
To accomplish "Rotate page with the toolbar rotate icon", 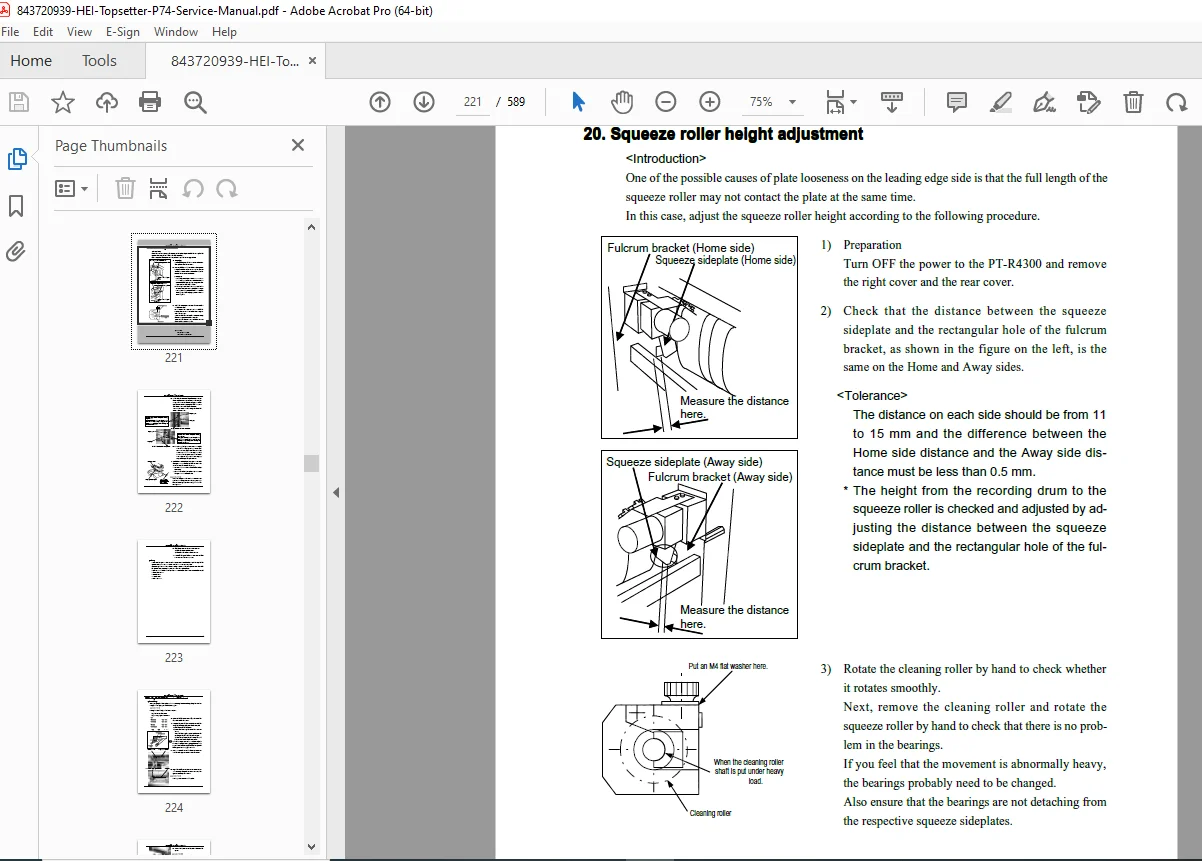I will pos(1176,102).
